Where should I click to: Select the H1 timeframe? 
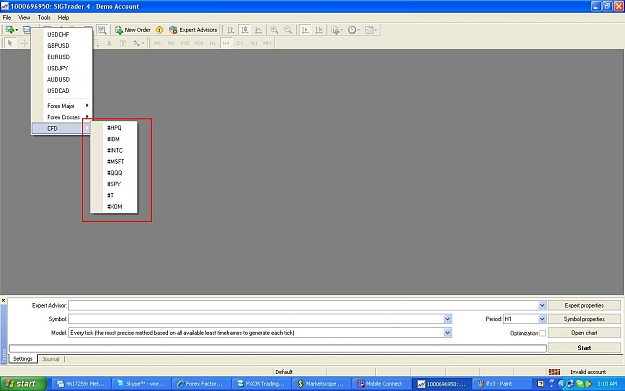(212, 43)
